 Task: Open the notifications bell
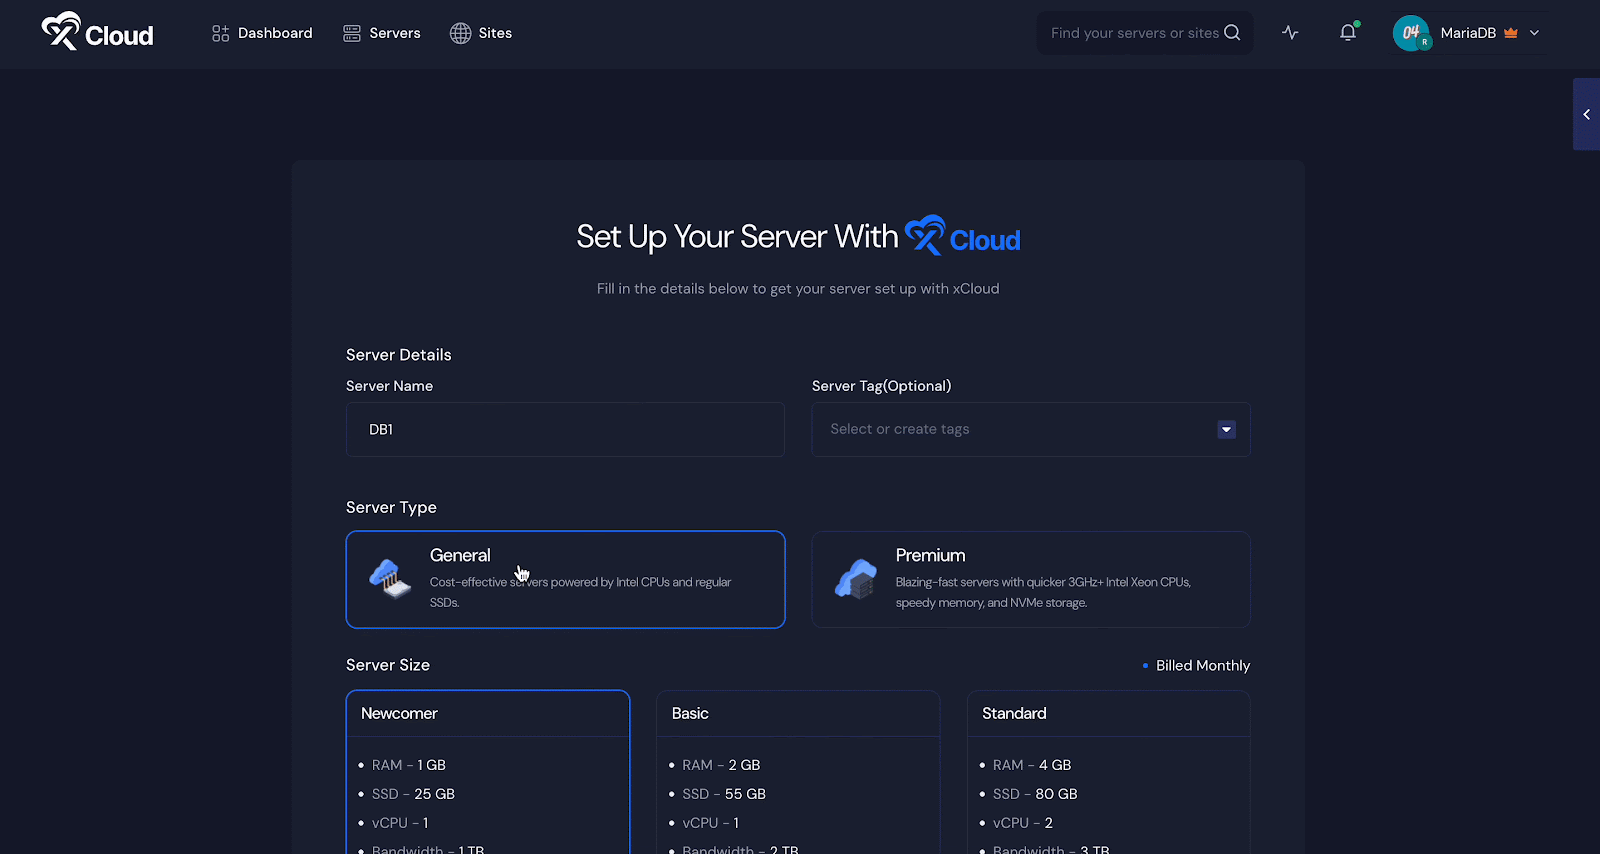(x=1348, y=33)
